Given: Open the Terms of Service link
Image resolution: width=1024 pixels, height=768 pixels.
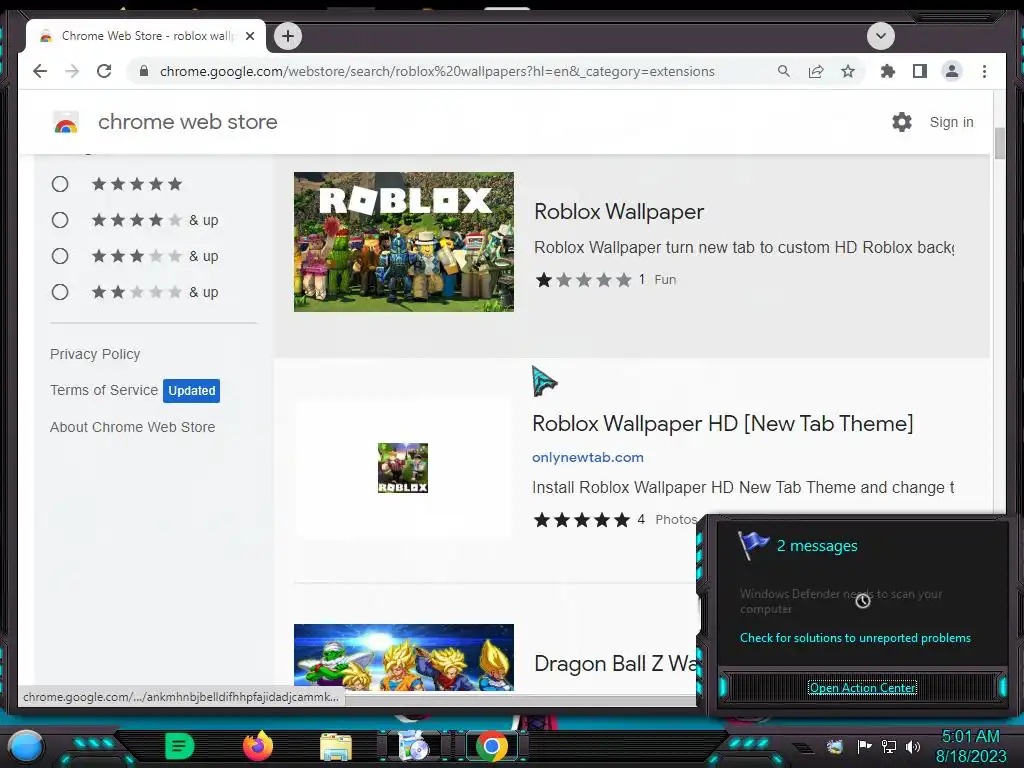Looking at the screenshot, I should 104,390.
